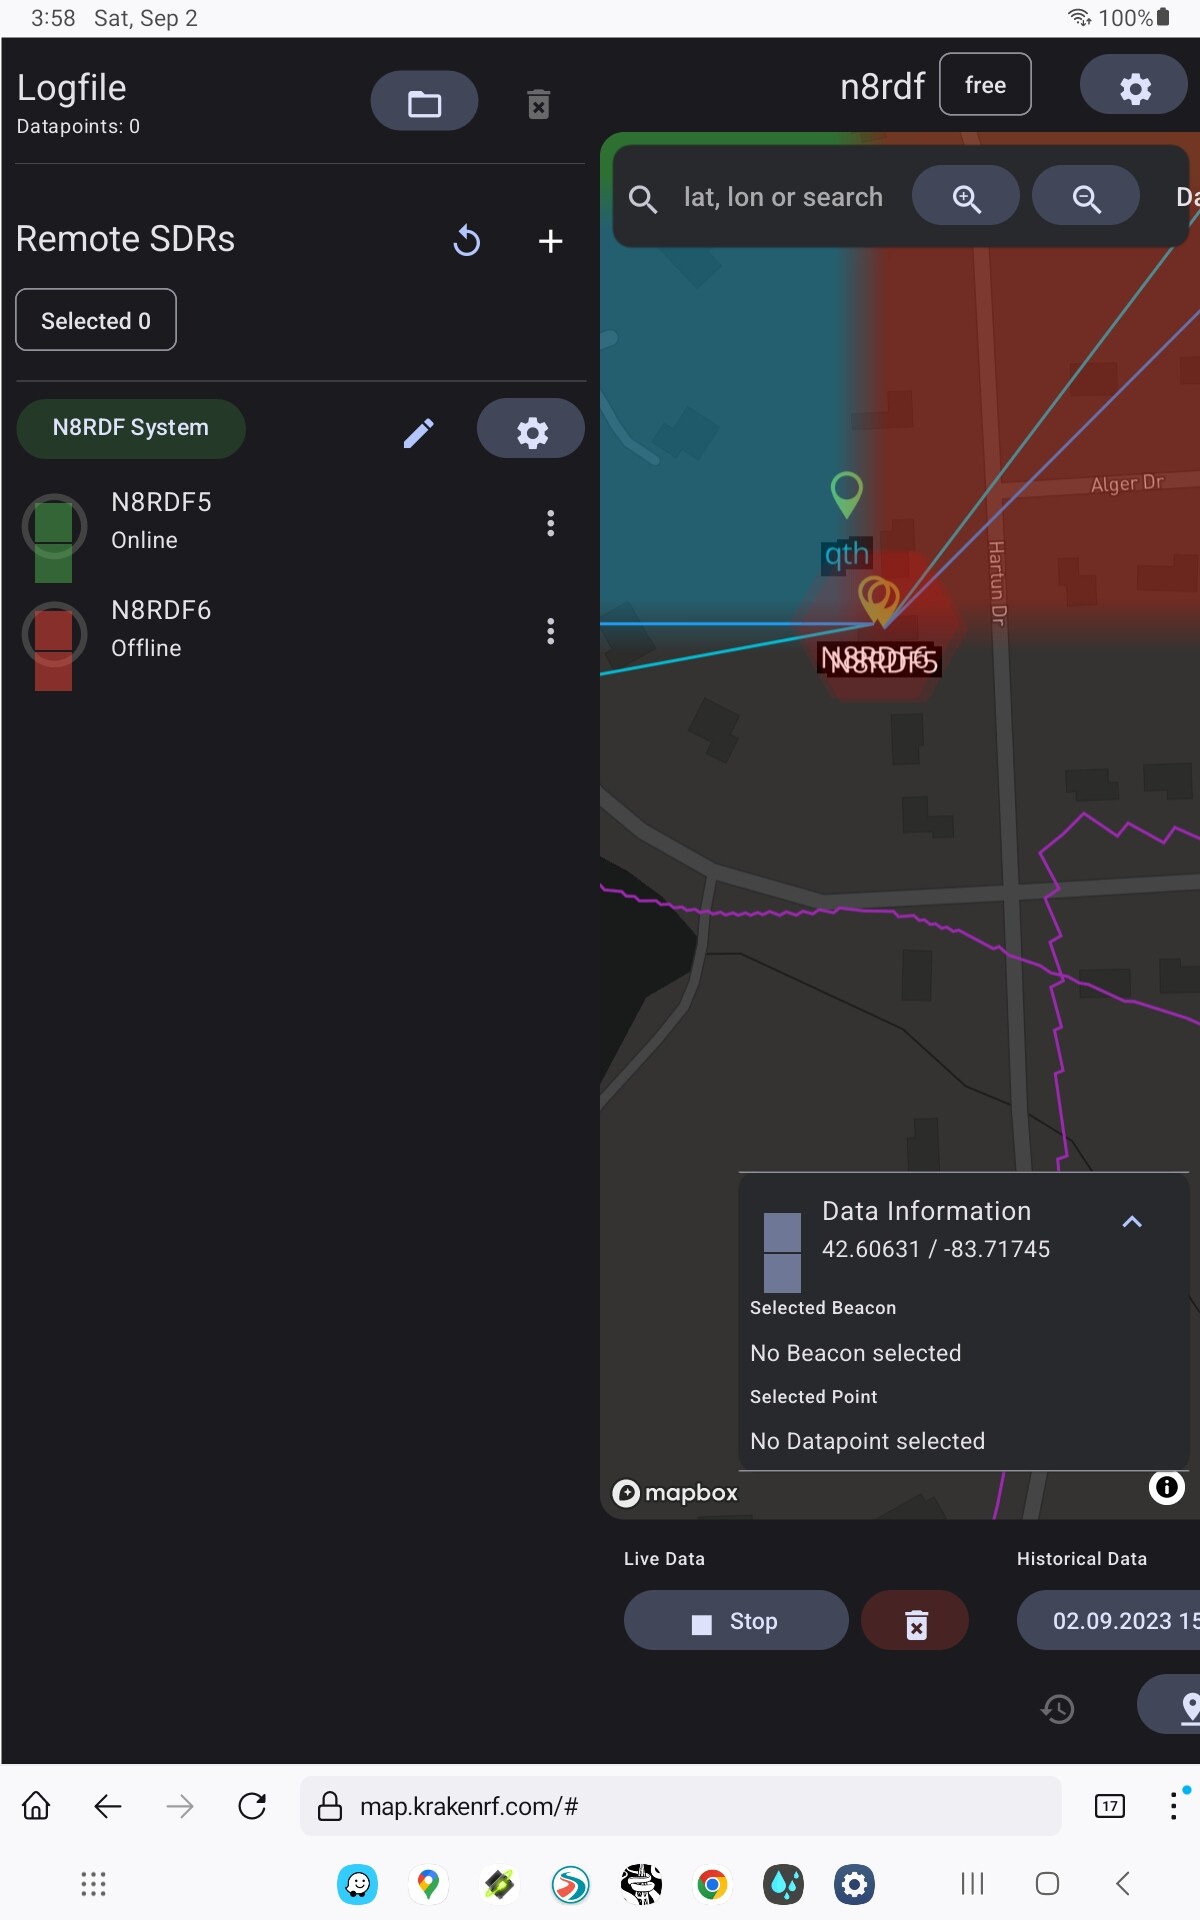Toggle selection of N8RDF5 station
1200x1920 pixels.
point(54,528)
